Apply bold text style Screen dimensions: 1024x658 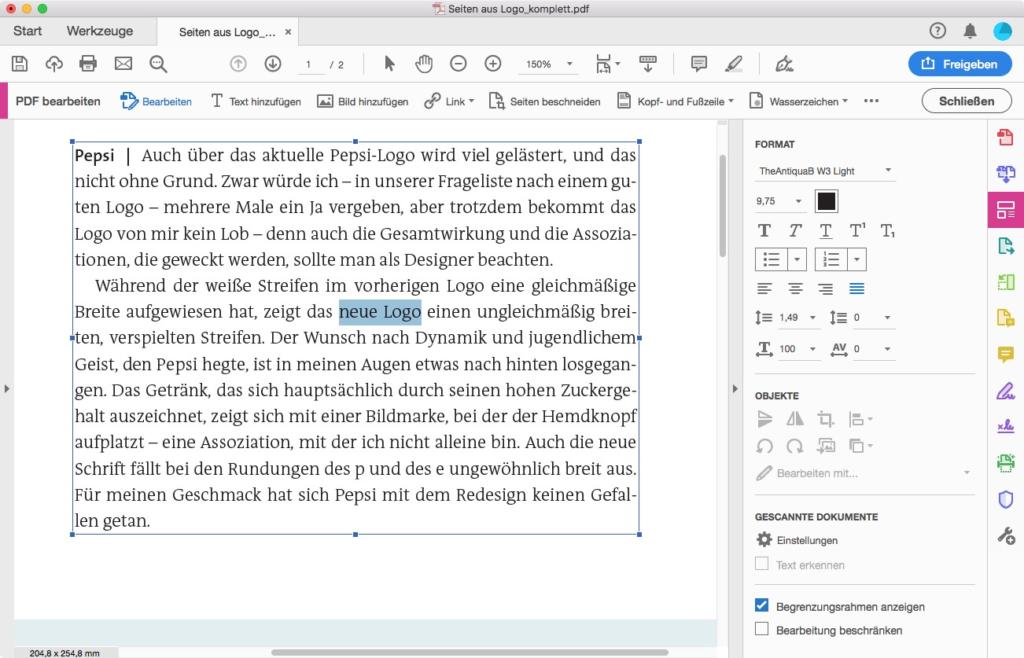pos(764,230)
